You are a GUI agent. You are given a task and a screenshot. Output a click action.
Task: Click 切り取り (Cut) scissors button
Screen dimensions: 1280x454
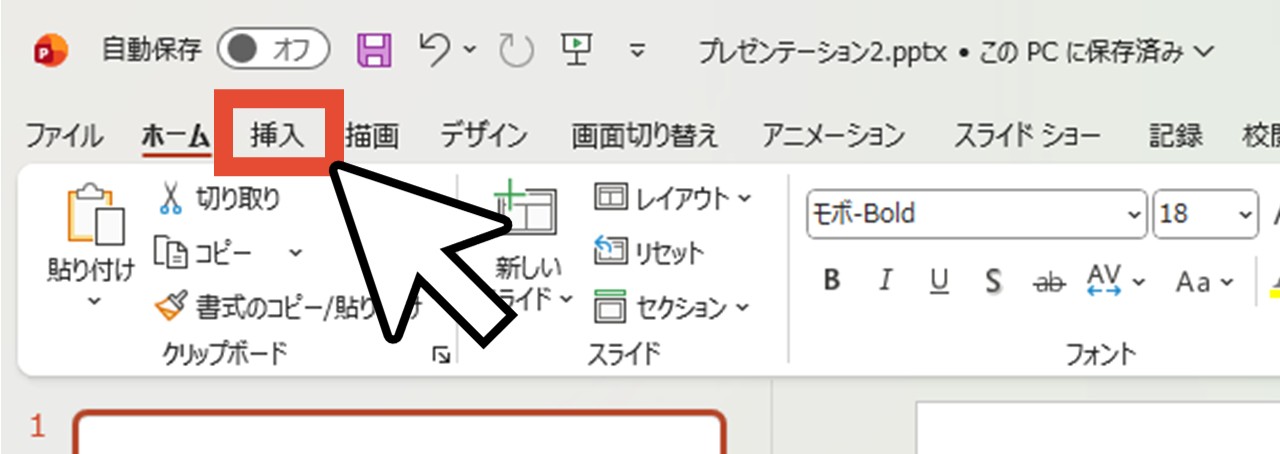point(219,199)
